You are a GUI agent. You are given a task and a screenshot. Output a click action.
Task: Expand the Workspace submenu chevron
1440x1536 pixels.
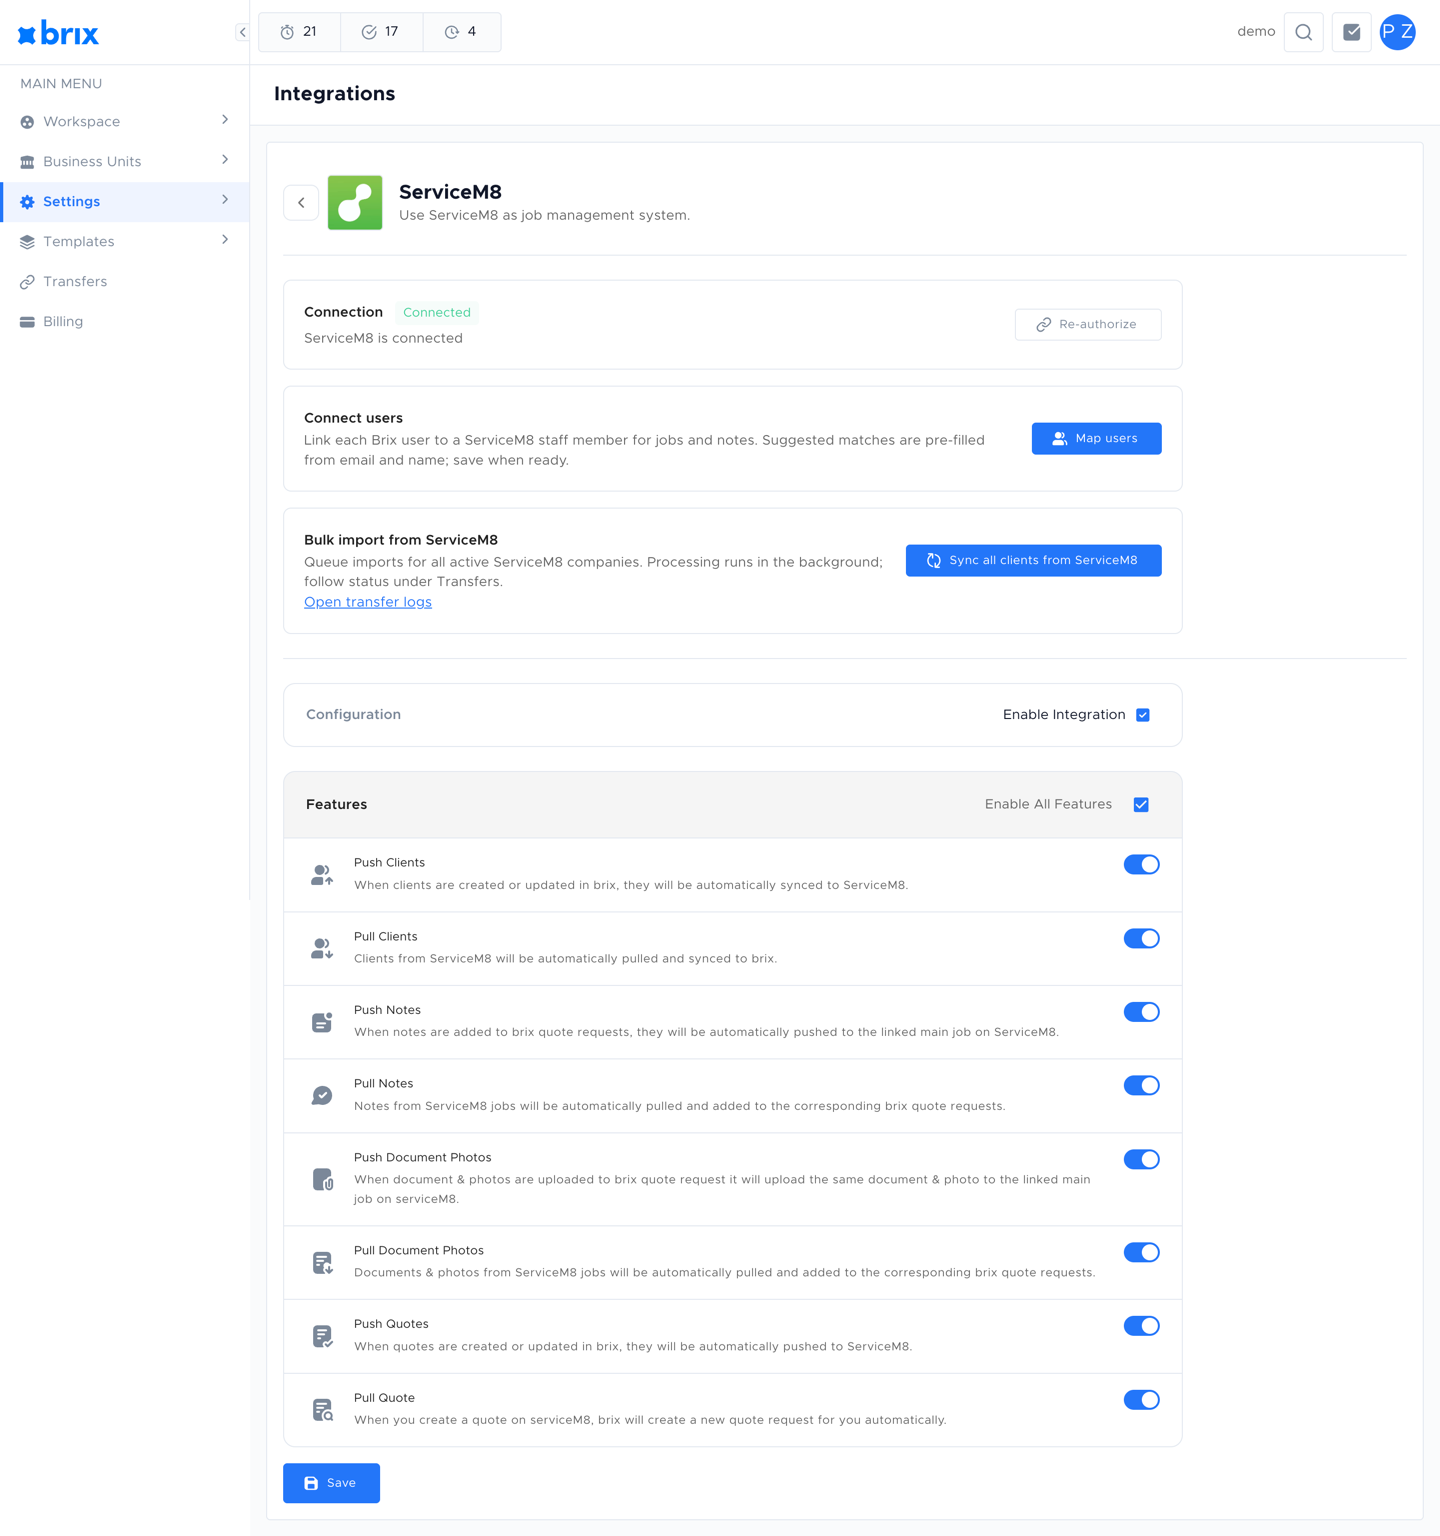pos(225,120)
